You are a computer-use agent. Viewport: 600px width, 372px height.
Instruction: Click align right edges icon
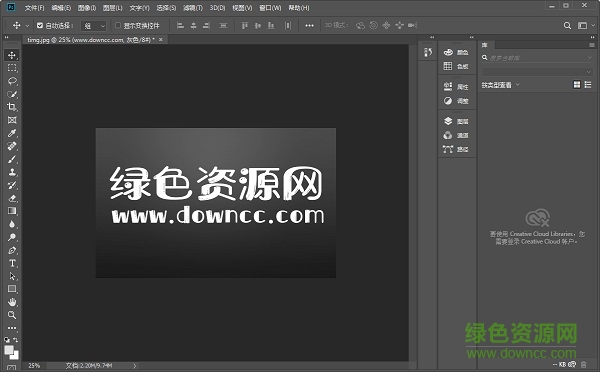(x=206, y=26)
